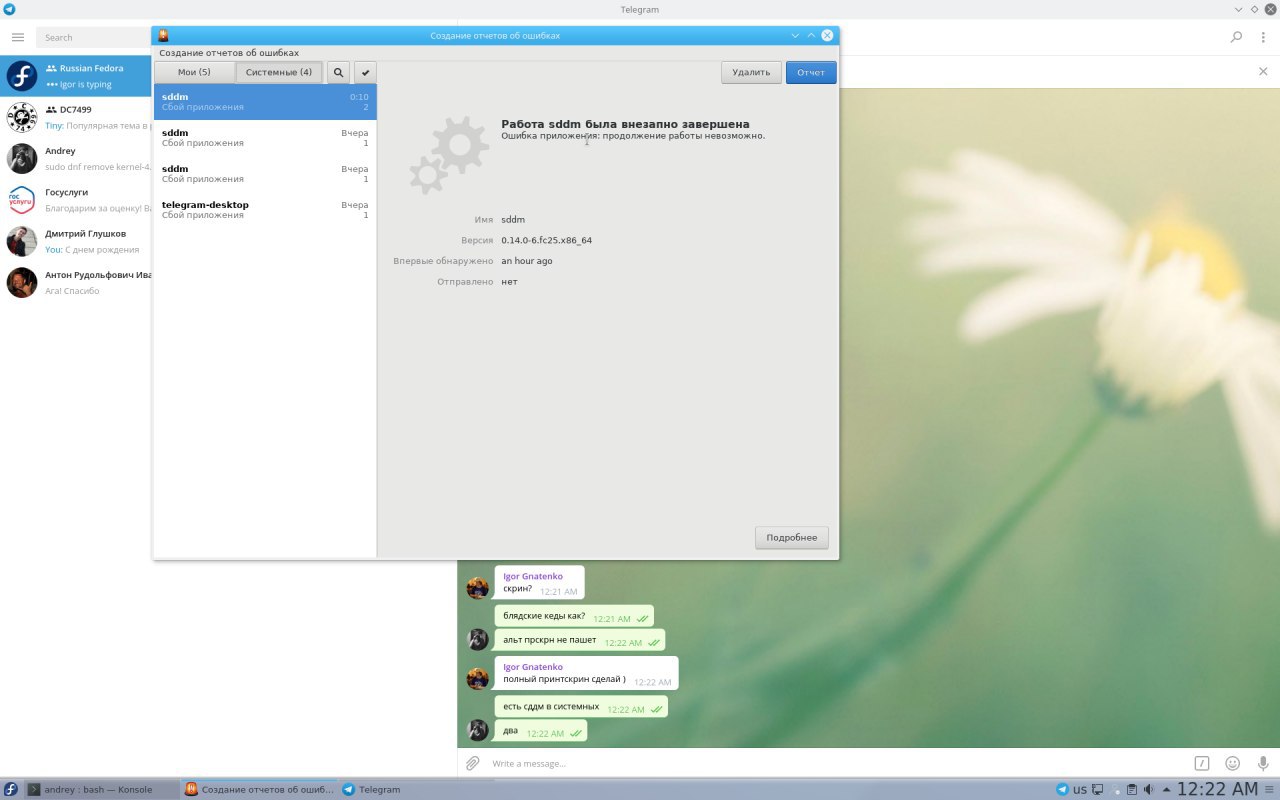The image size is (1280, 800).
Task: Click the Telegram window title bar icon
Action: (x=9, y=9)
